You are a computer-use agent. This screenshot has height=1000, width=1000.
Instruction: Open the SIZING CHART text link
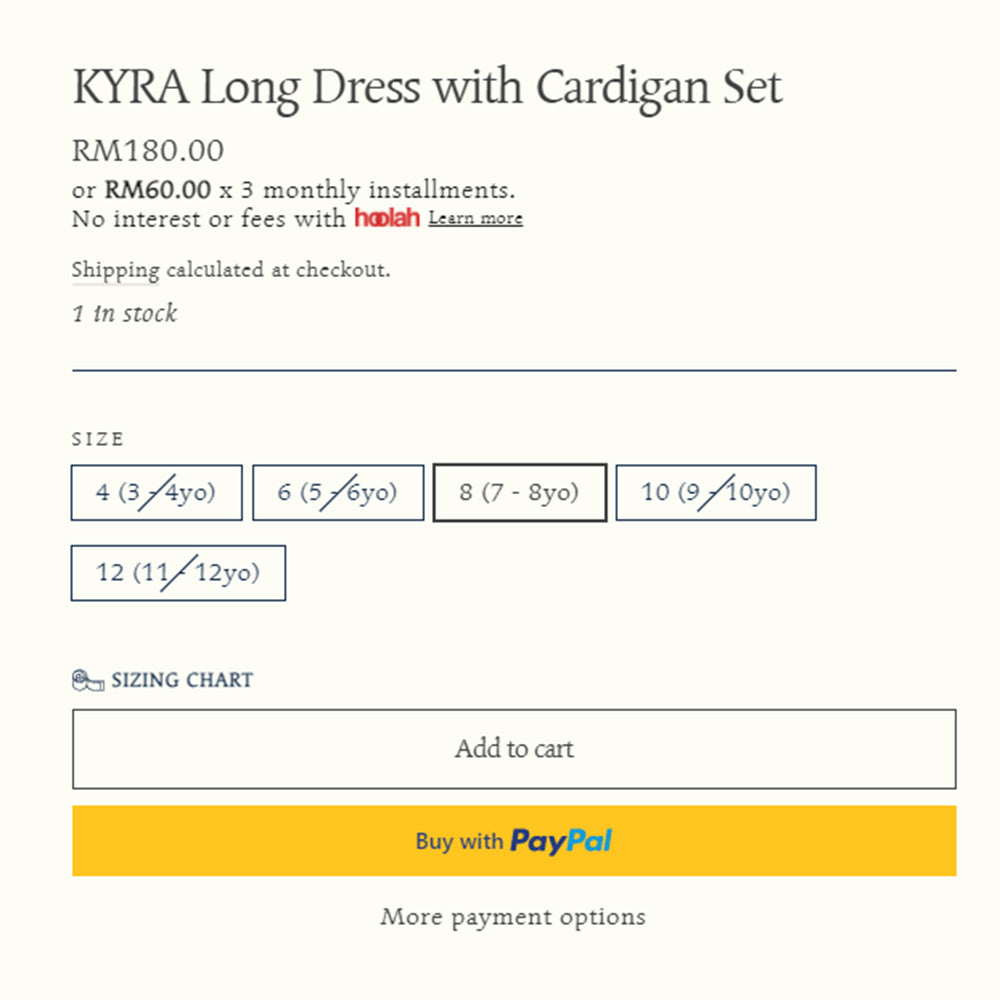pos(182,680)
